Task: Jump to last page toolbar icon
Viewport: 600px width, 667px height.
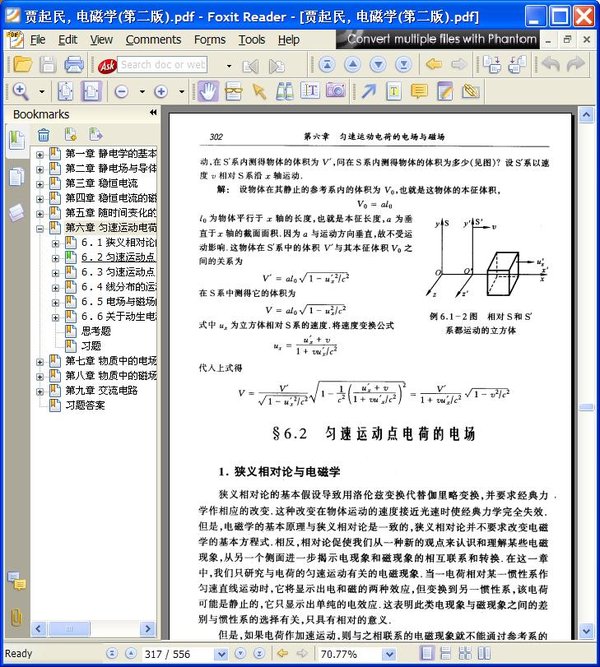Action: (x=403, y=65)
